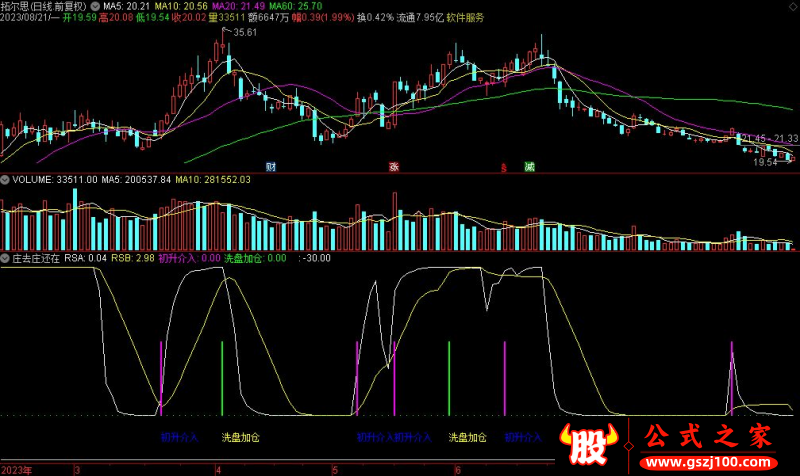
Task: Click the red $ dividend marker icon
Action: click(504, 167)
